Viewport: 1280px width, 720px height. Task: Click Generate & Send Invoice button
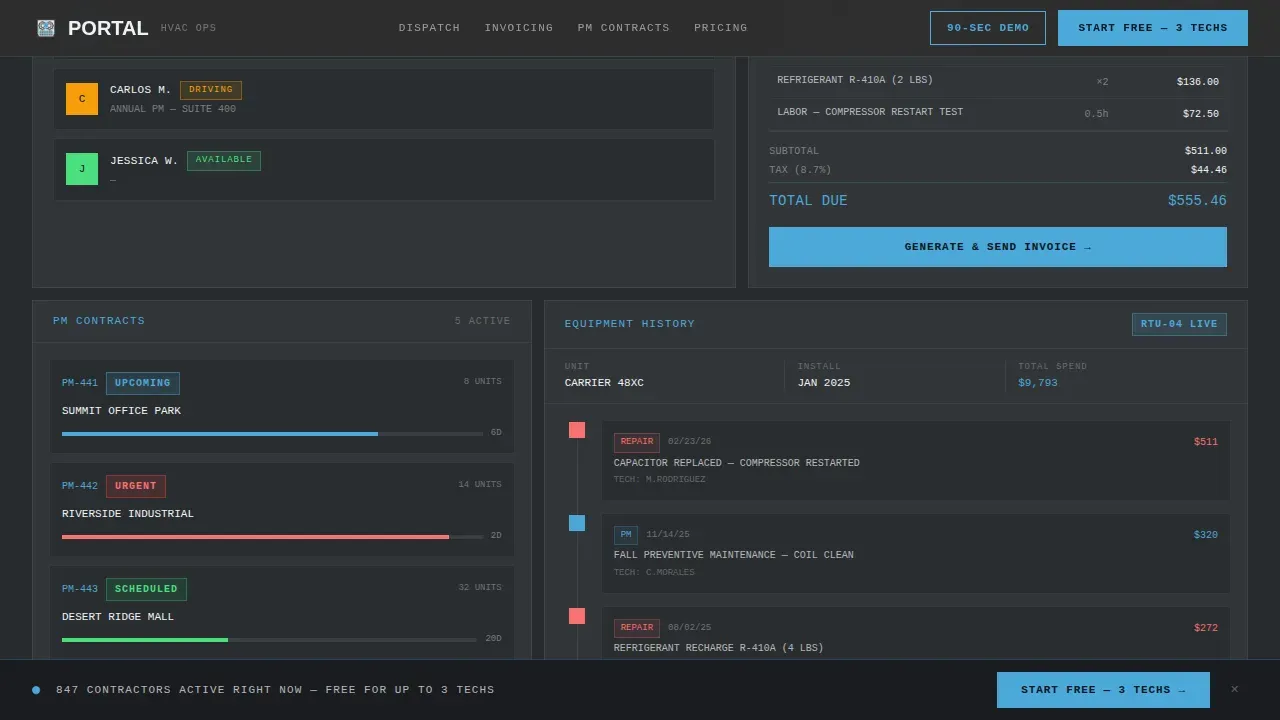(x=998, y=247)
